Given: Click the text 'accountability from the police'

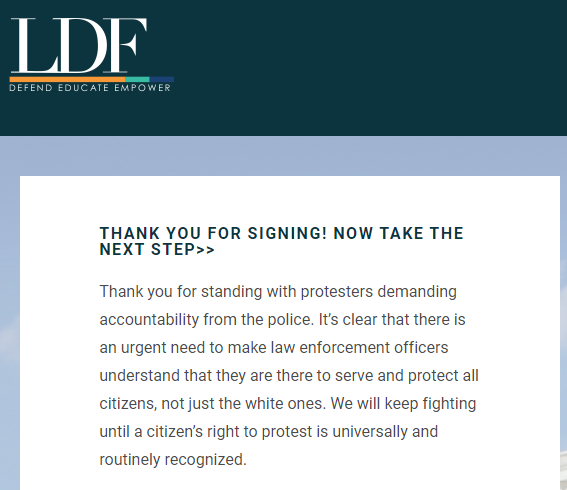Looking at the screenshot, I should tap(205, 320).
